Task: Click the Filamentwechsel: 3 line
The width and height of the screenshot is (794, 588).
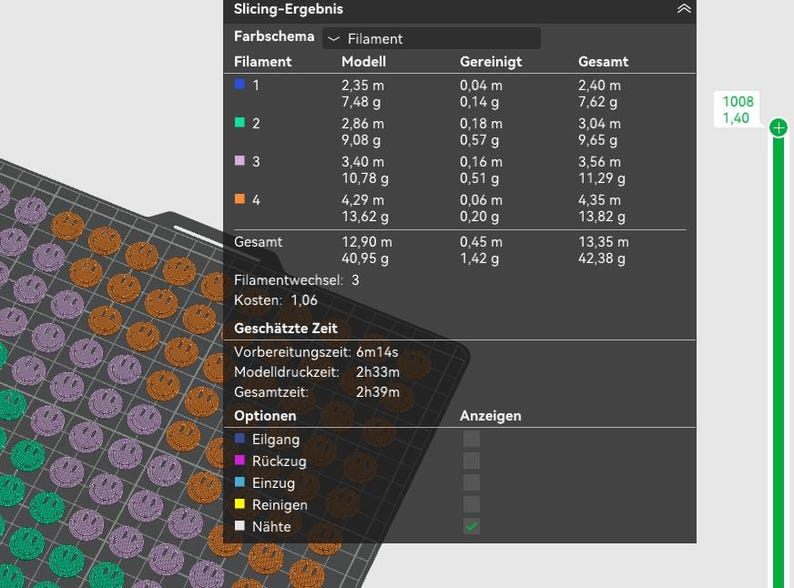Action: click(297, 280)
